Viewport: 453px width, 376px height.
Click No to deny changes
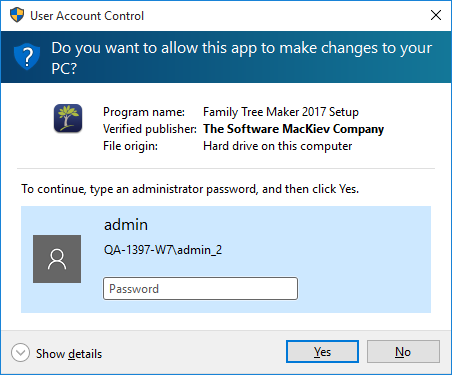point(403,352)
